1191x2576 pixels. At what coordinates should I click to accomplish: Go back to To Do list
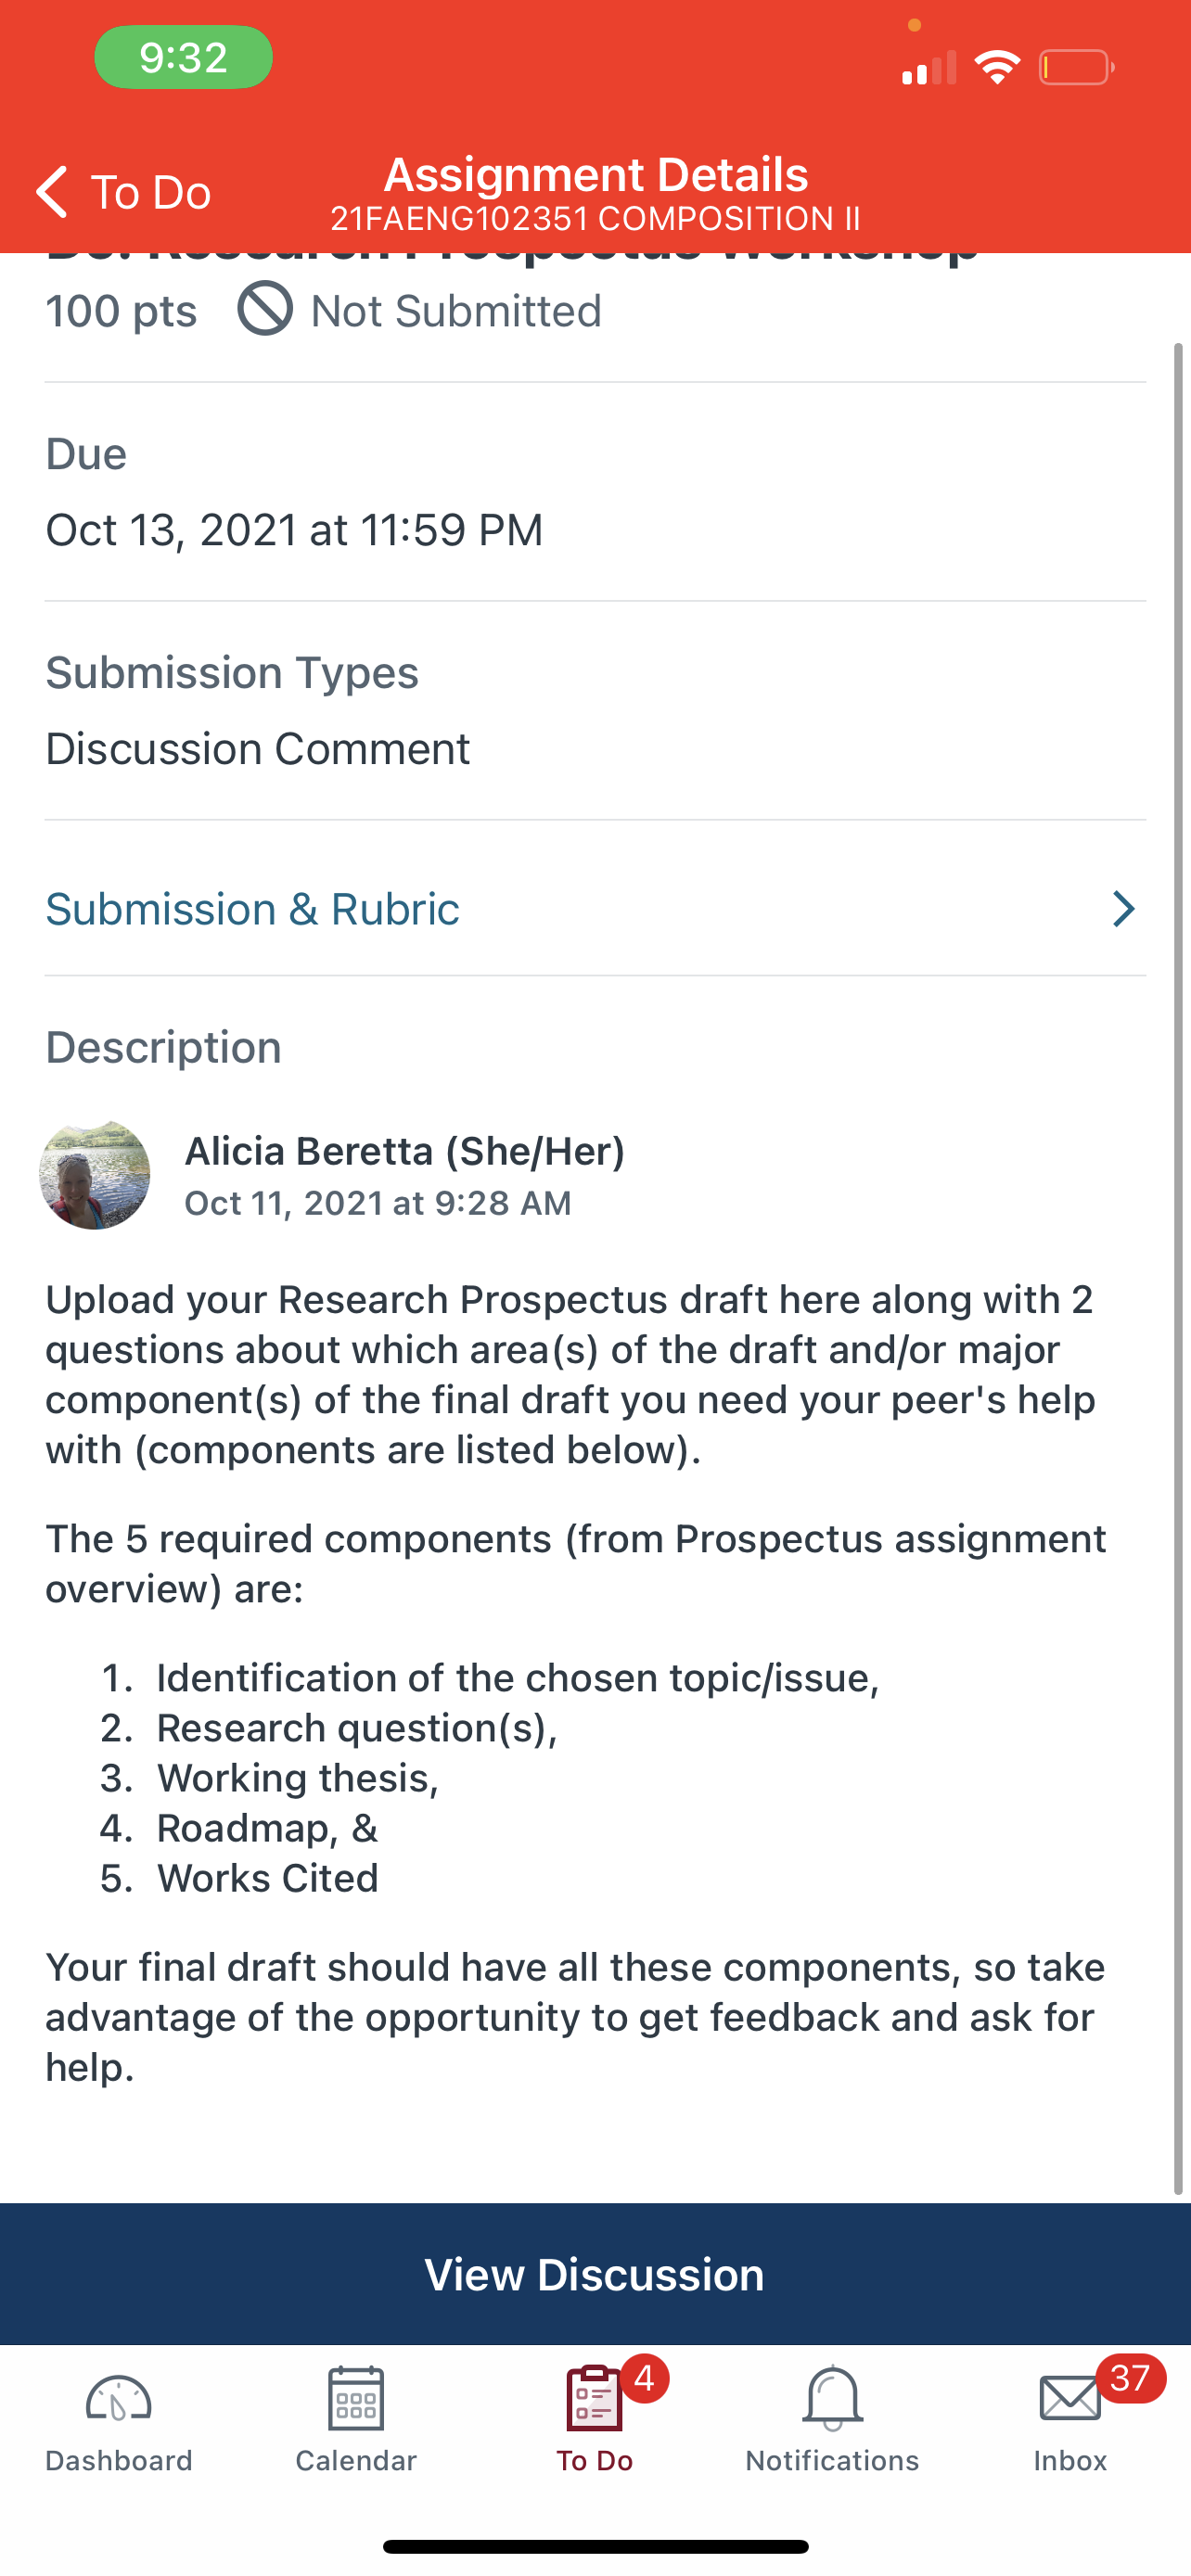tap(124, 191)
